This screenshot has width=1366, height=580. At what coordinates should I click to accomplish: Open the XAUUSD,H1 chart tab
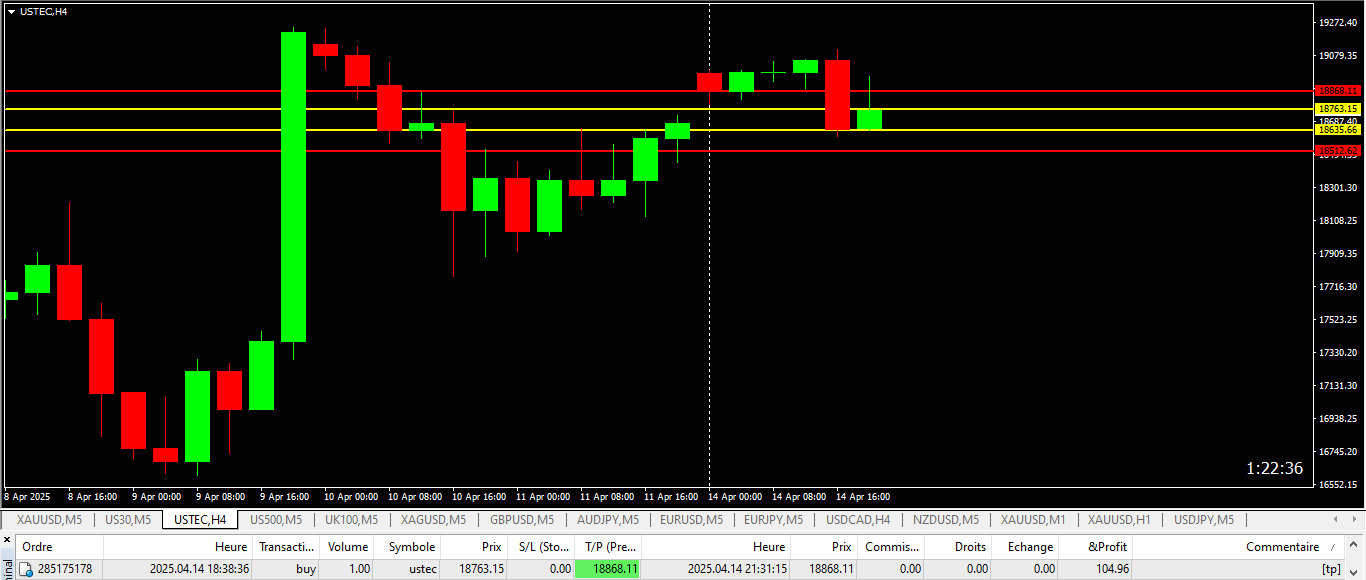coord(1119,520)
